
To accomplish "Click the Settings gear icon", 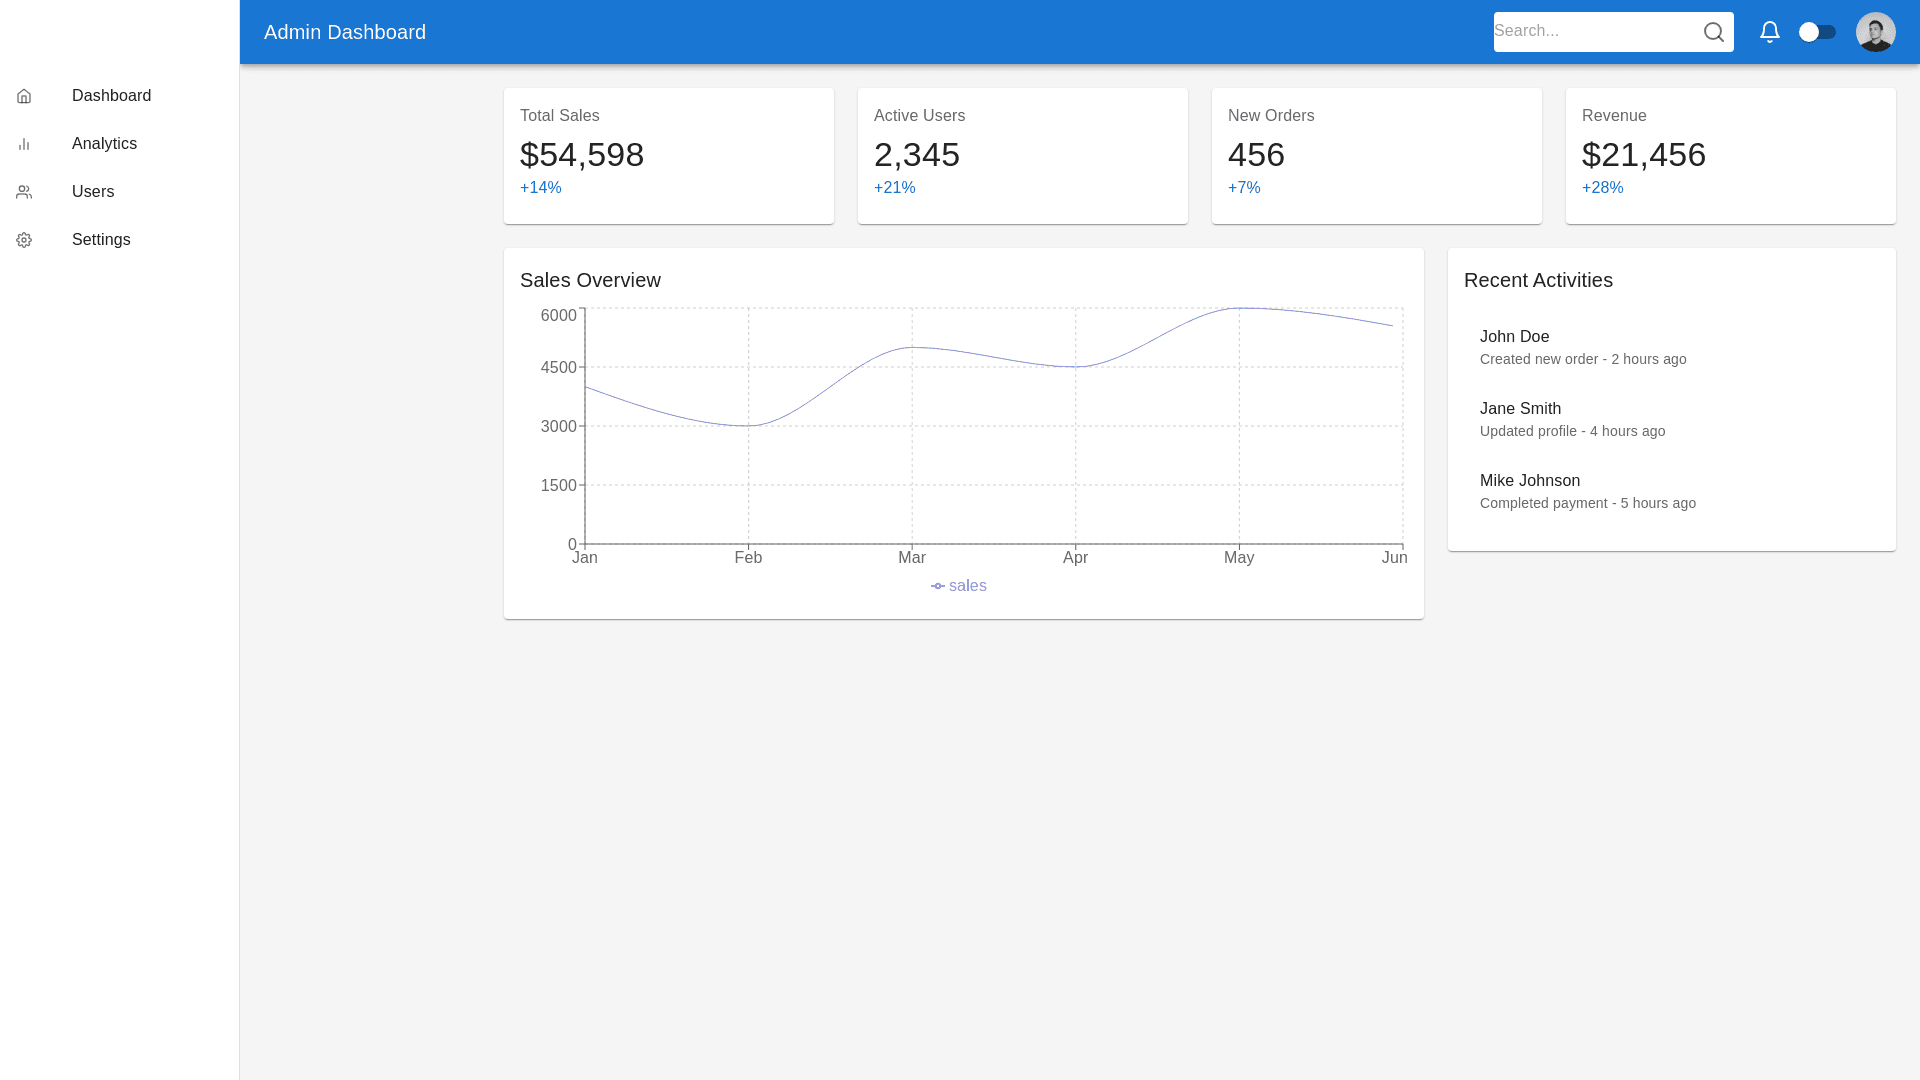I will pyautogui.click(x=24, y=240).
